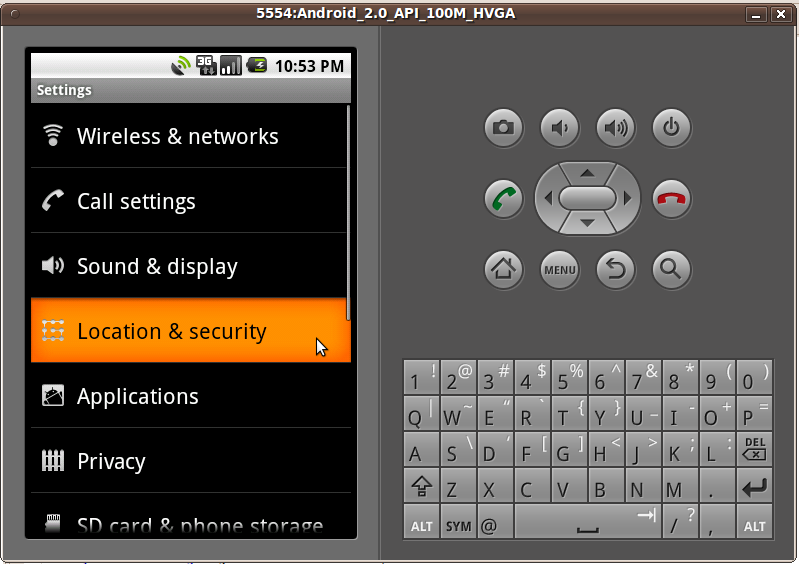The image size is (799, 564).
Task: Click the P = key
Action: (x=755, y=413)
